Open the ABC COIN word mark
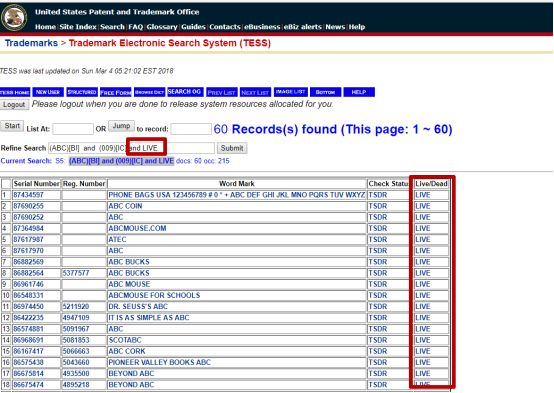Image resolution: width=554 pixels, height=393 pixels. point(125,206)
